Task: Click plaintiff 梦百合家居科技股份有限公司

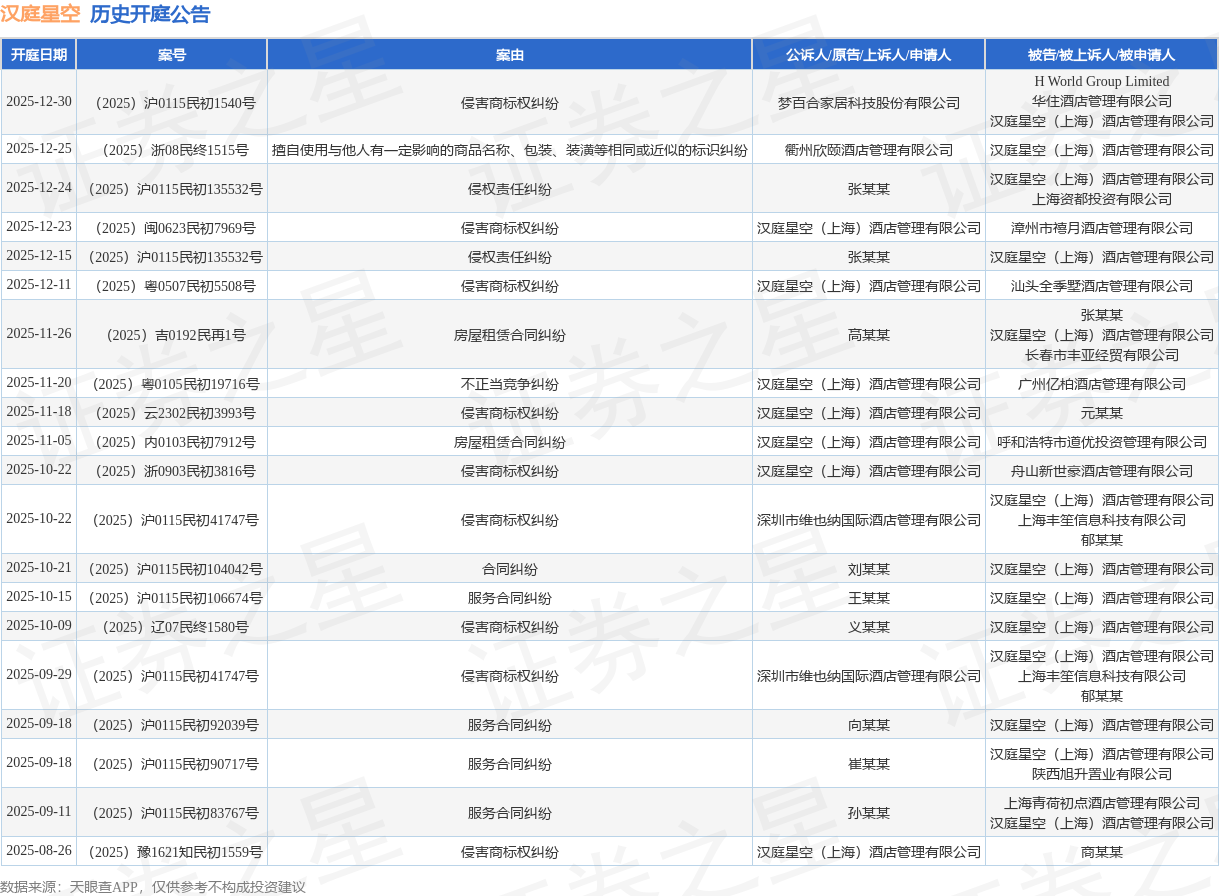Action: (x=869, y=102)
